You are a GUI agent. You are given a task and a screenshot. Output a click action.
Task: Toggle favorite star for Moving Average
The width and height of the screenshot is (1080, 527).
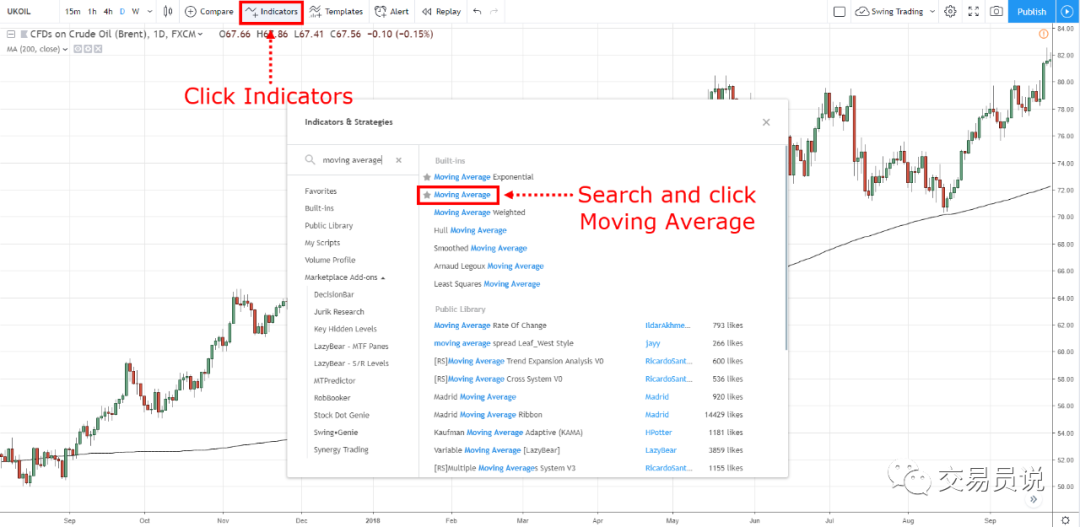pyautogui.click(x=427, y=195)
